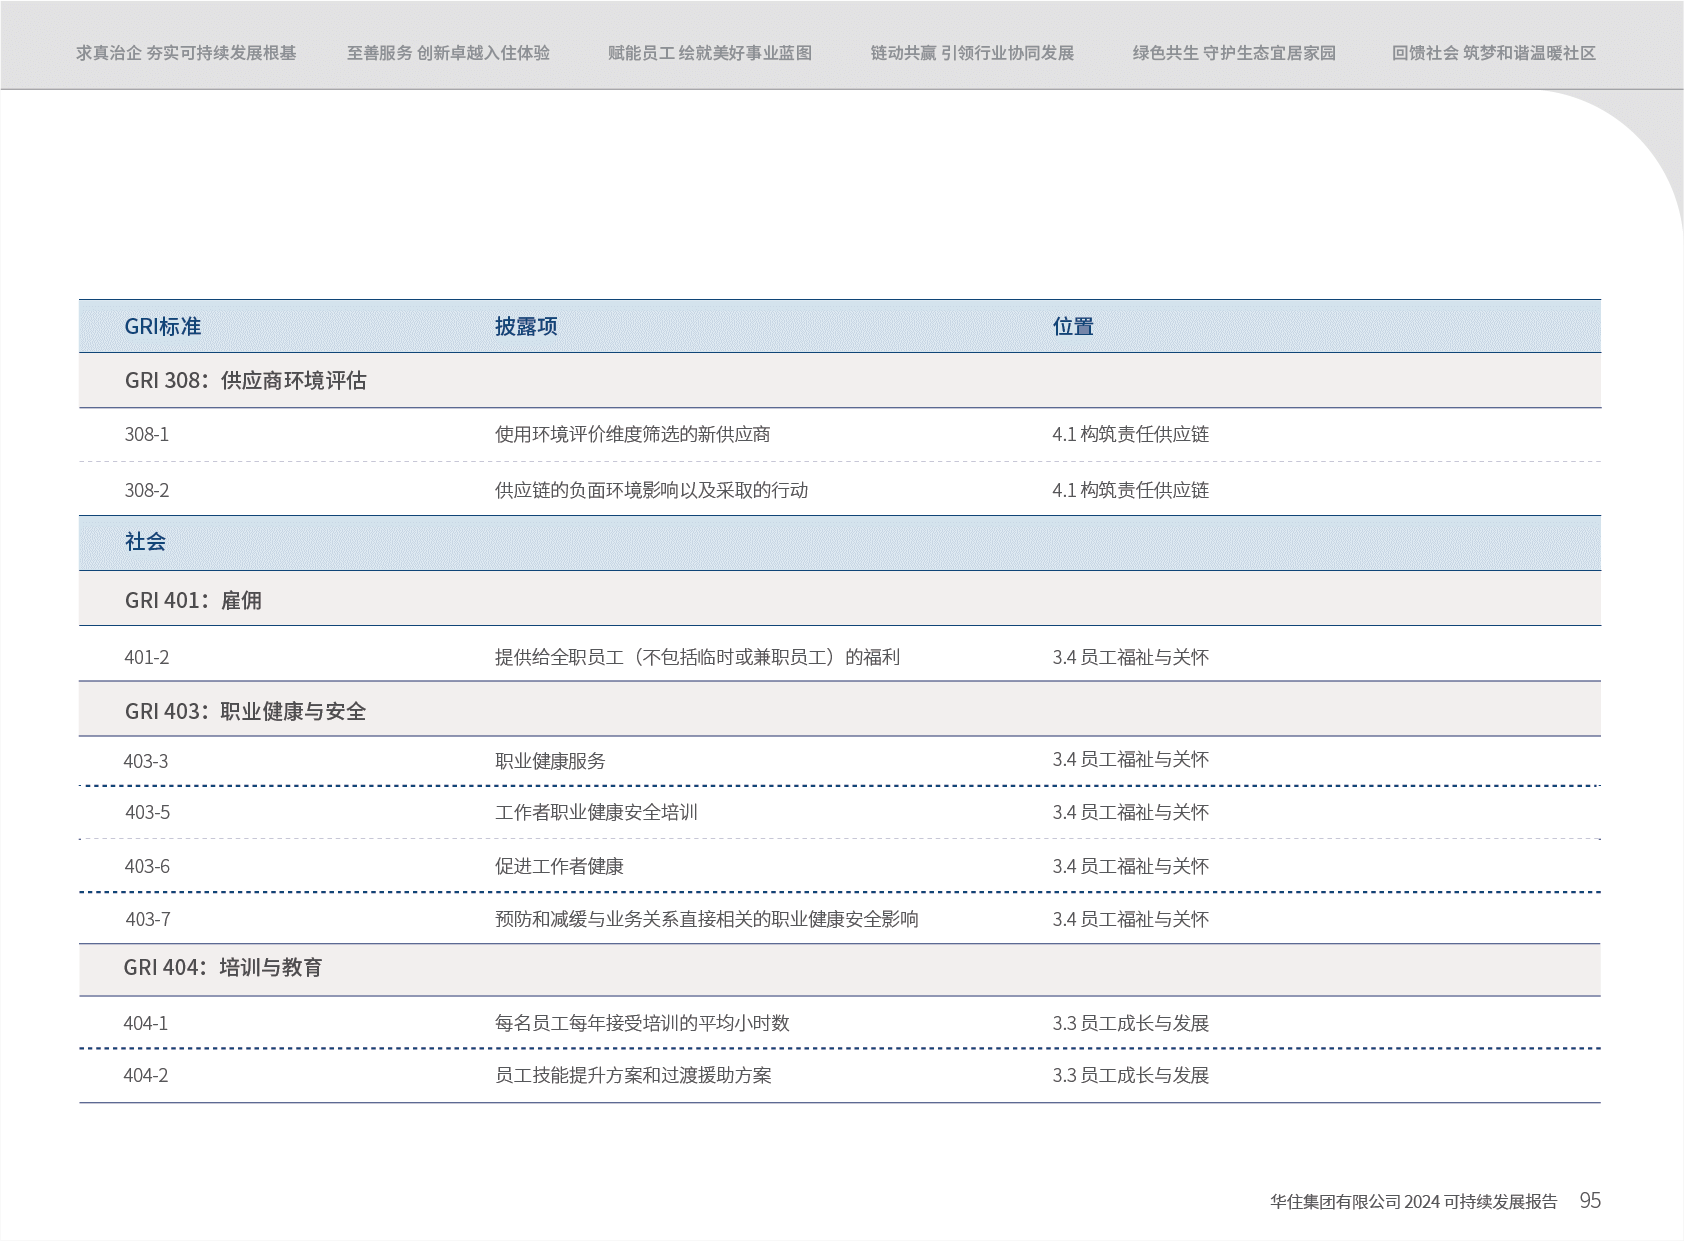Viewport: 1684px width, 1241px height.
Task: Select the GRI 308：供应商环境评估 section row
Action: coord(246,381)
